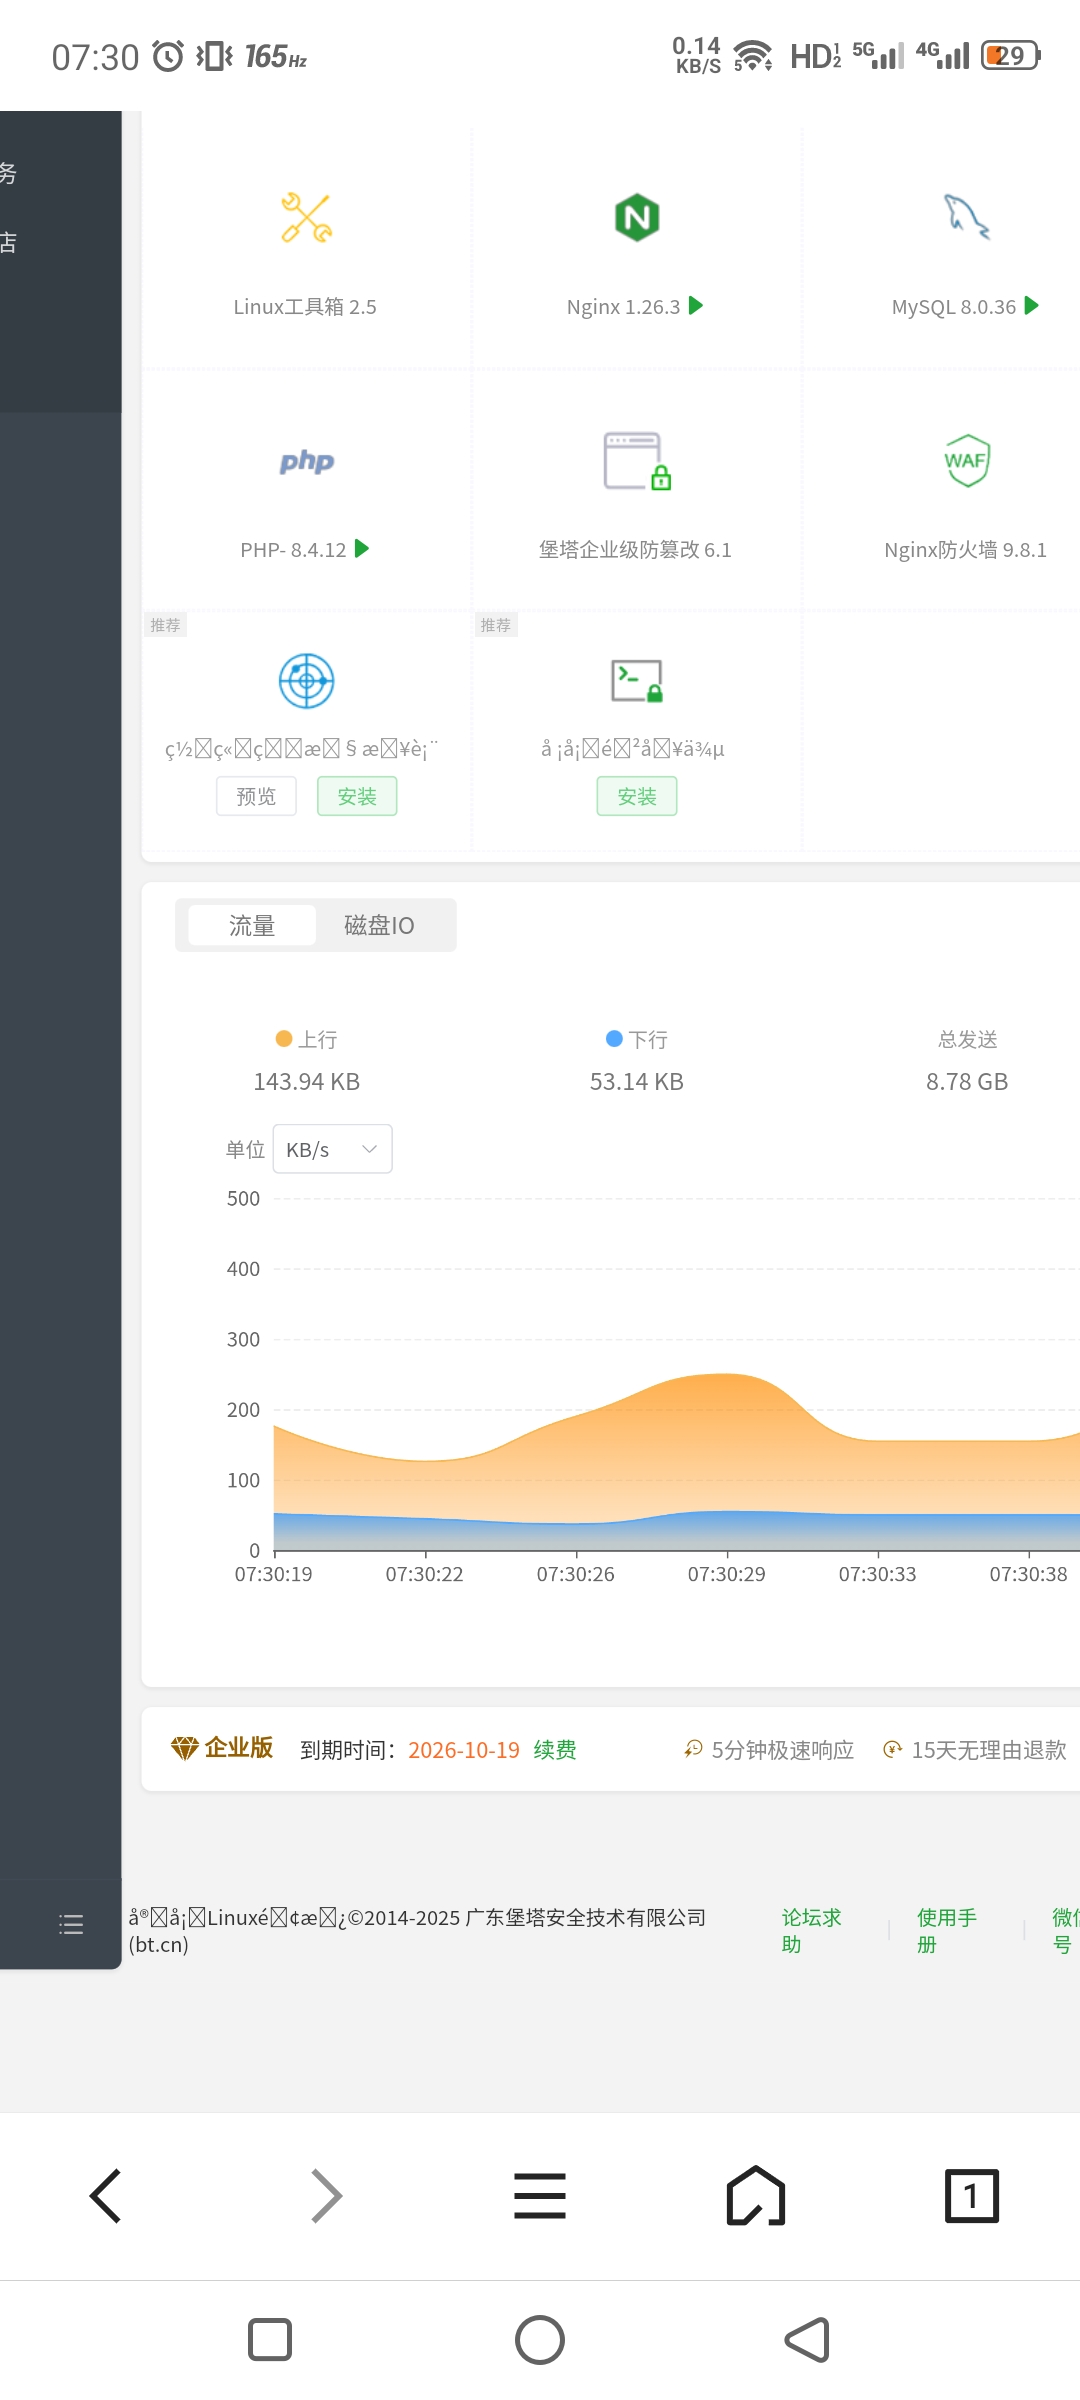This screenshot has width=1080, height=2400.
Task: Open the terminal lock plugin icon
Action: point(636,681)
